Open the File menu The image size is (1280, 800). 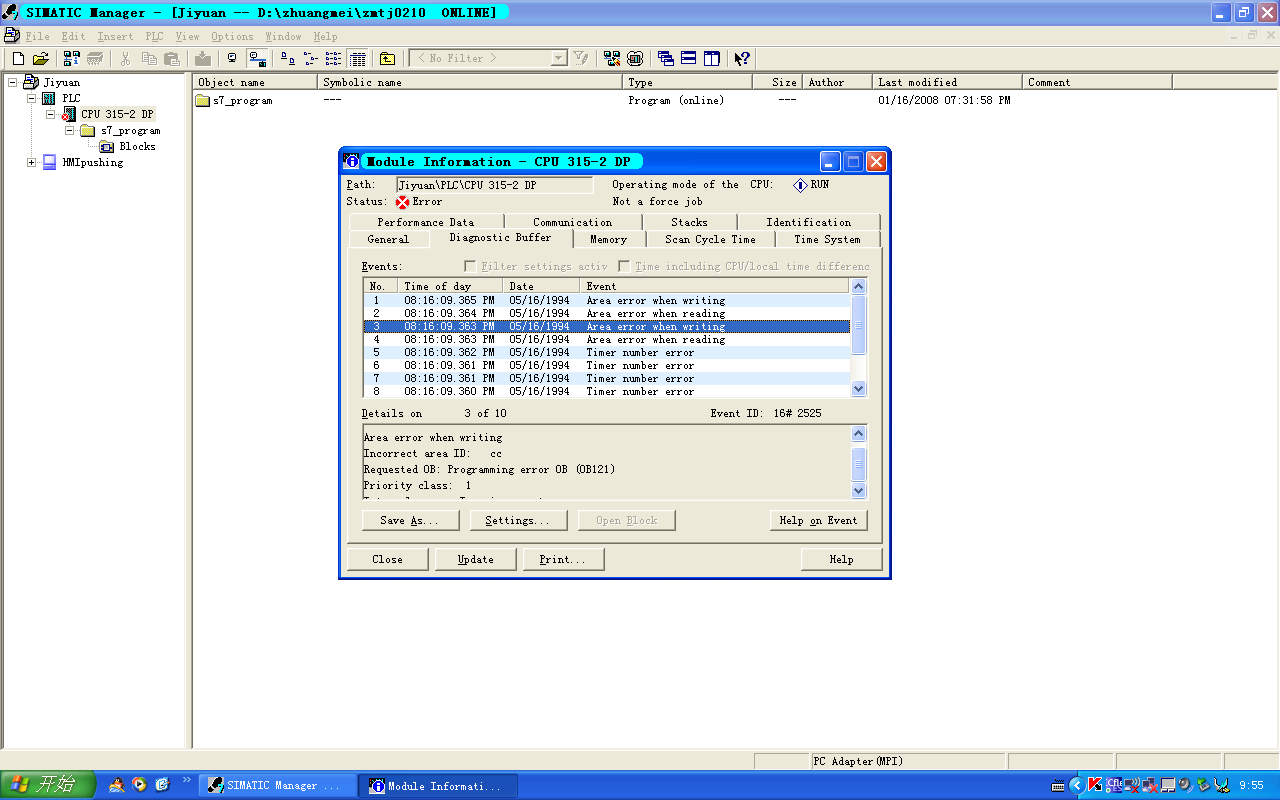(37, 36)
